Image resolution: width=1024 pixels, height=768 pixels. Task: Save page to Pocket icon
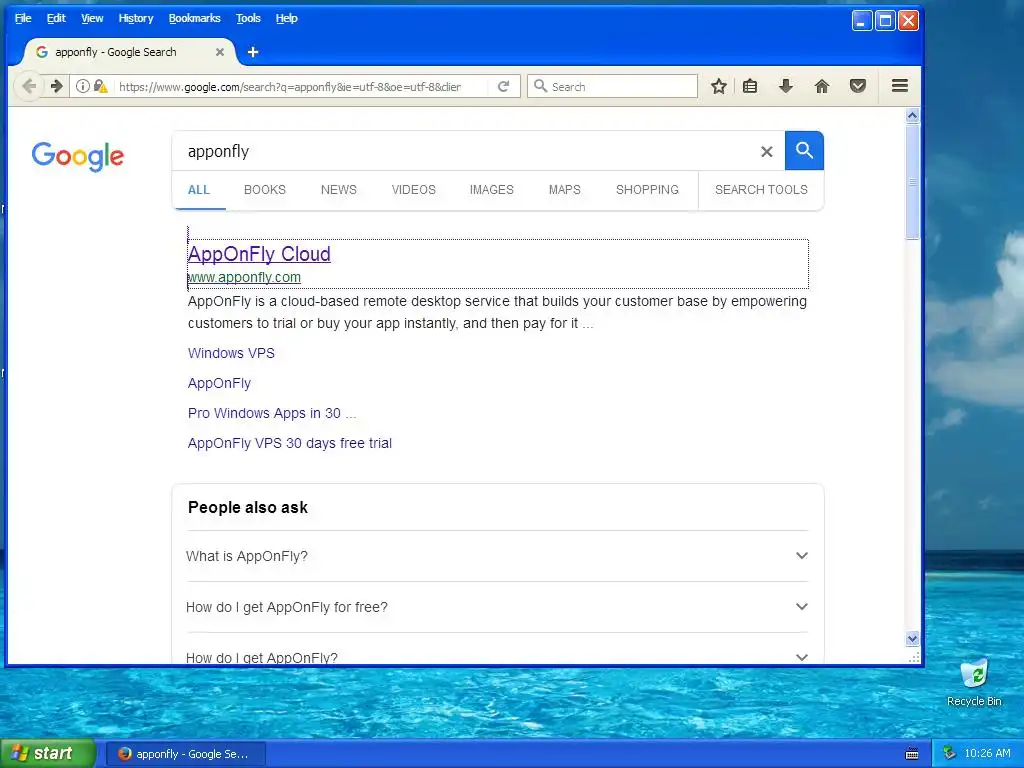pyautogui.click(x=857, y=86)
